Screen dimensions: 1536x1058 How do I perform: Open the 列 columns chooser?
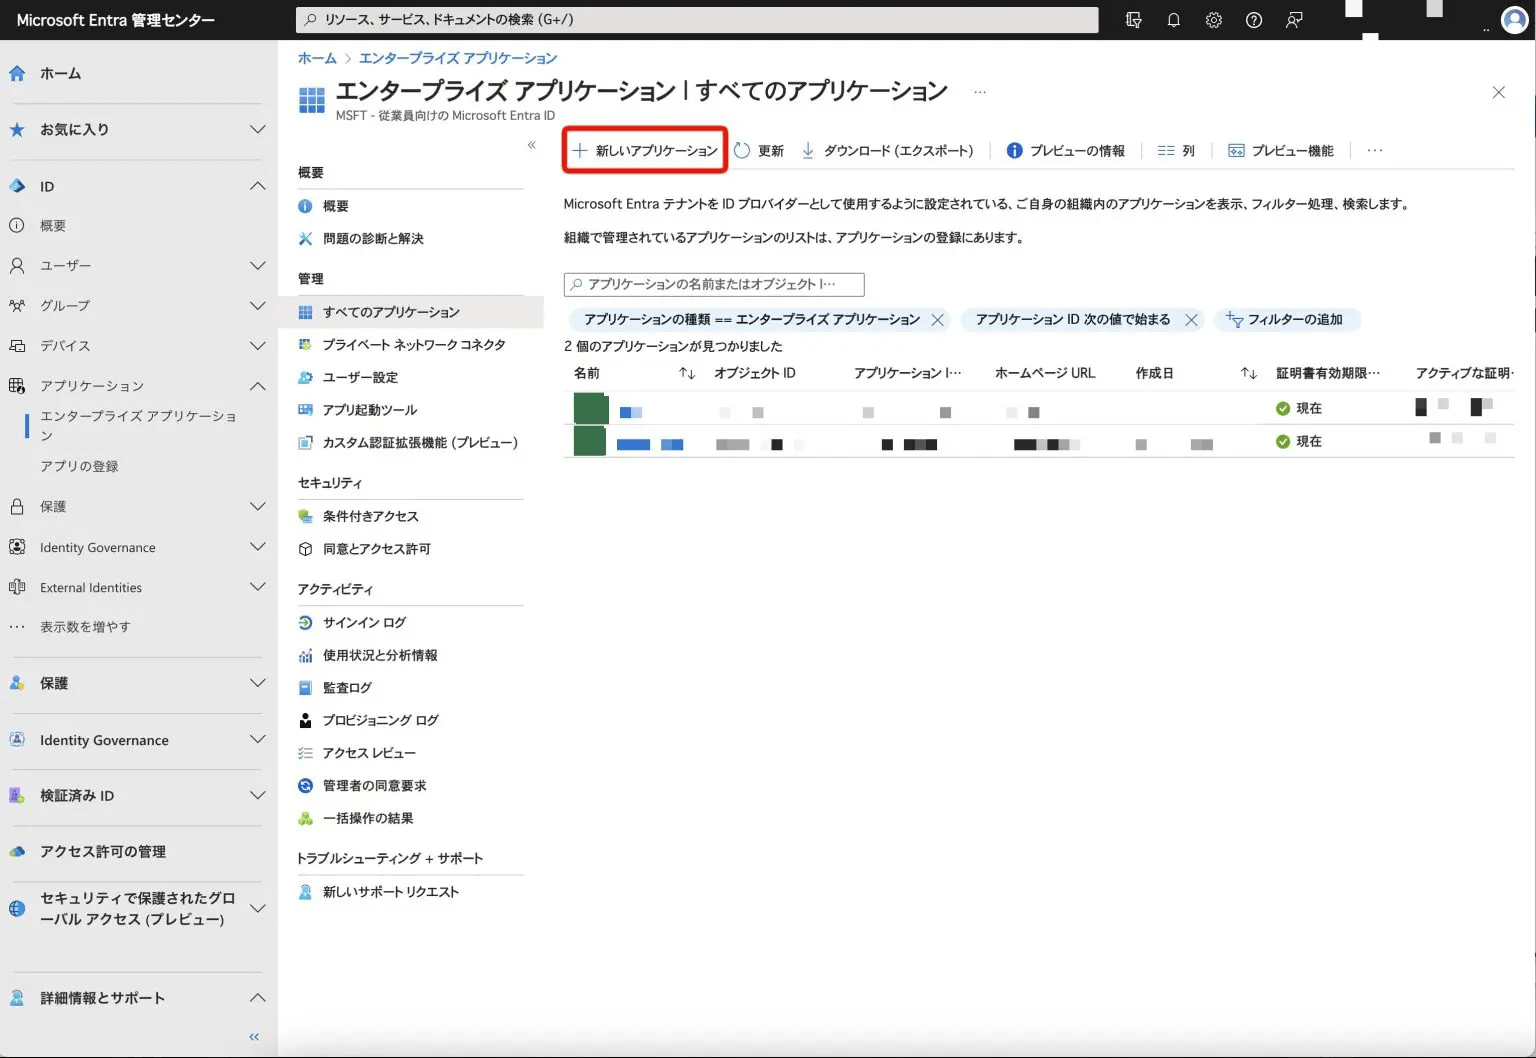coord(1176,151)
